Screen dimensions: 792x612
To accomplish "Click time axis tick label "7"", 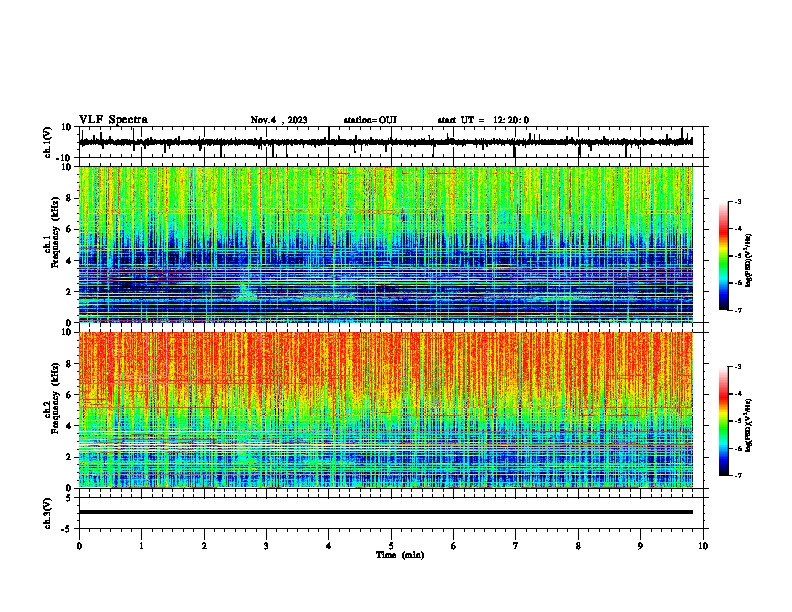I will [516, 546].
